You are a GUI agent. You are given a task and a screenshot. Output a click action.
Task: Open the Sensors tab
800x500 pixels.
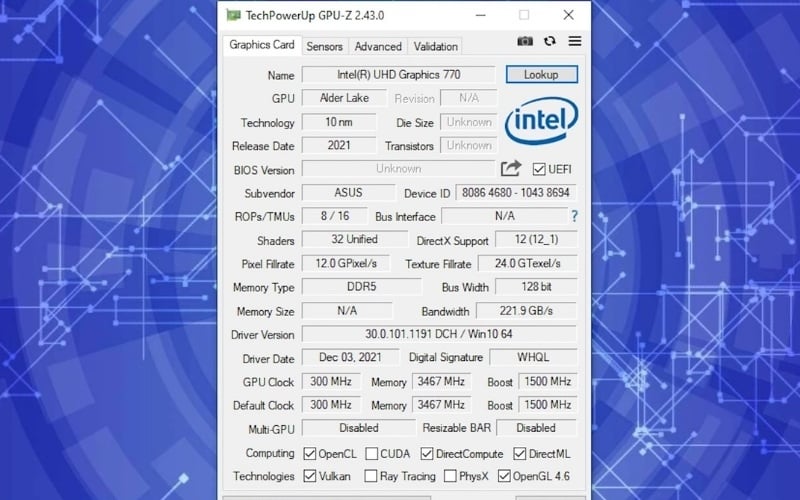[x=324, y=46]
